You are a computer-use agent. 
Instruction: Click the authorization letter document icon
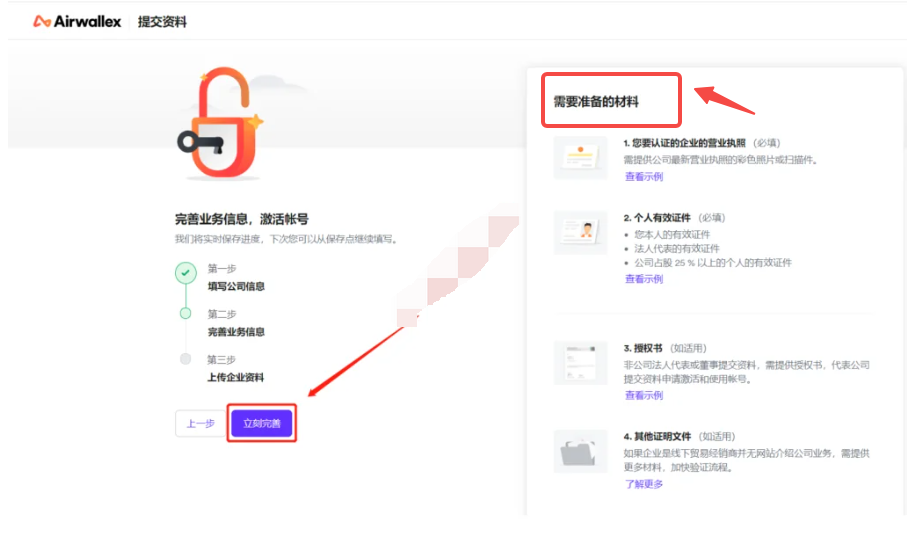(580, 362)
